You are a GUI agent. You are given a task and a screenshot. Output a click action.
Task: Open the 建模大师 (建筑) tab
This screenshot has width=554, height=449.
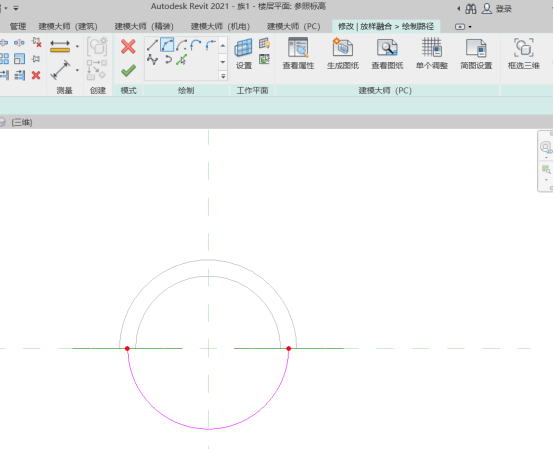(x=68, y=26)
